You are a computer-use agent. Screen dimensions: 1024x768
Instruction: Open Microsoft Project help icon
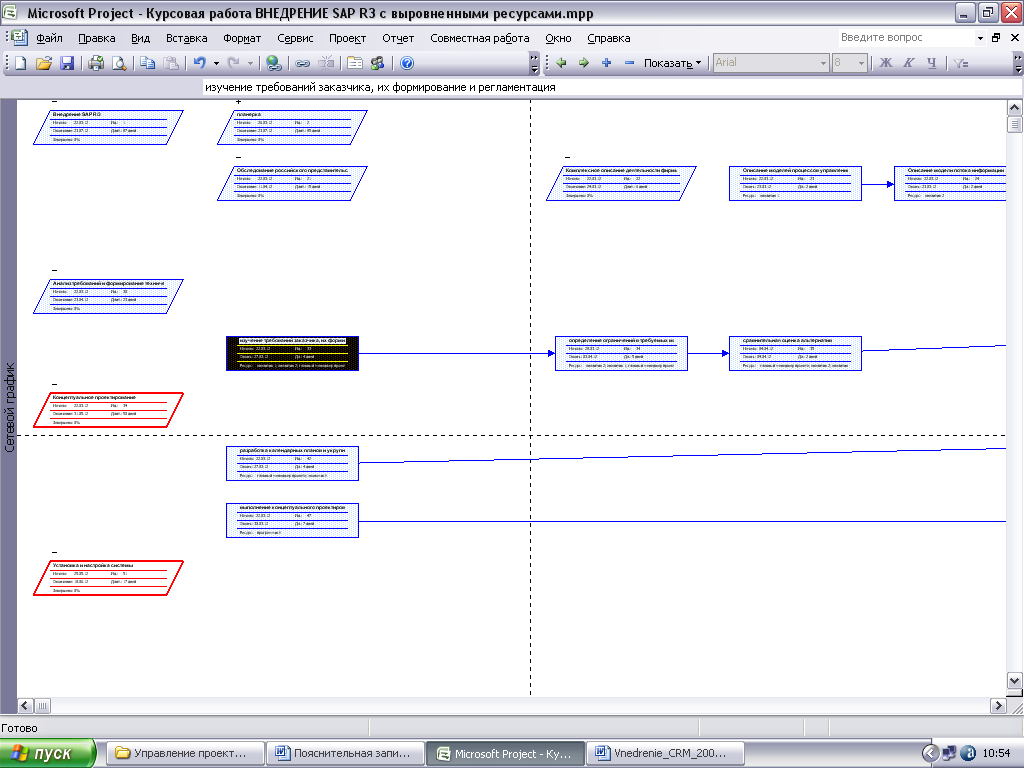[407, 63]
